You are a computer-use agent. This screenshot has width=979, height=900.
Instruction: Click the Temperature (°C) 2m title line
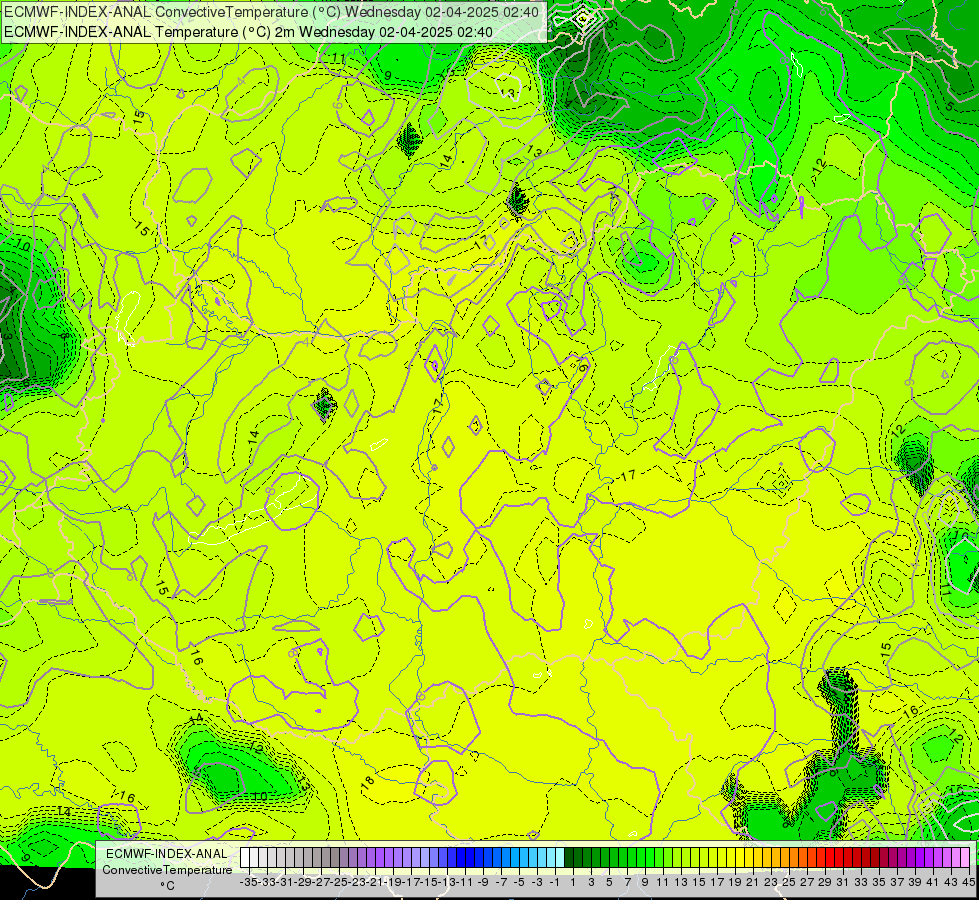pos(248,32)
